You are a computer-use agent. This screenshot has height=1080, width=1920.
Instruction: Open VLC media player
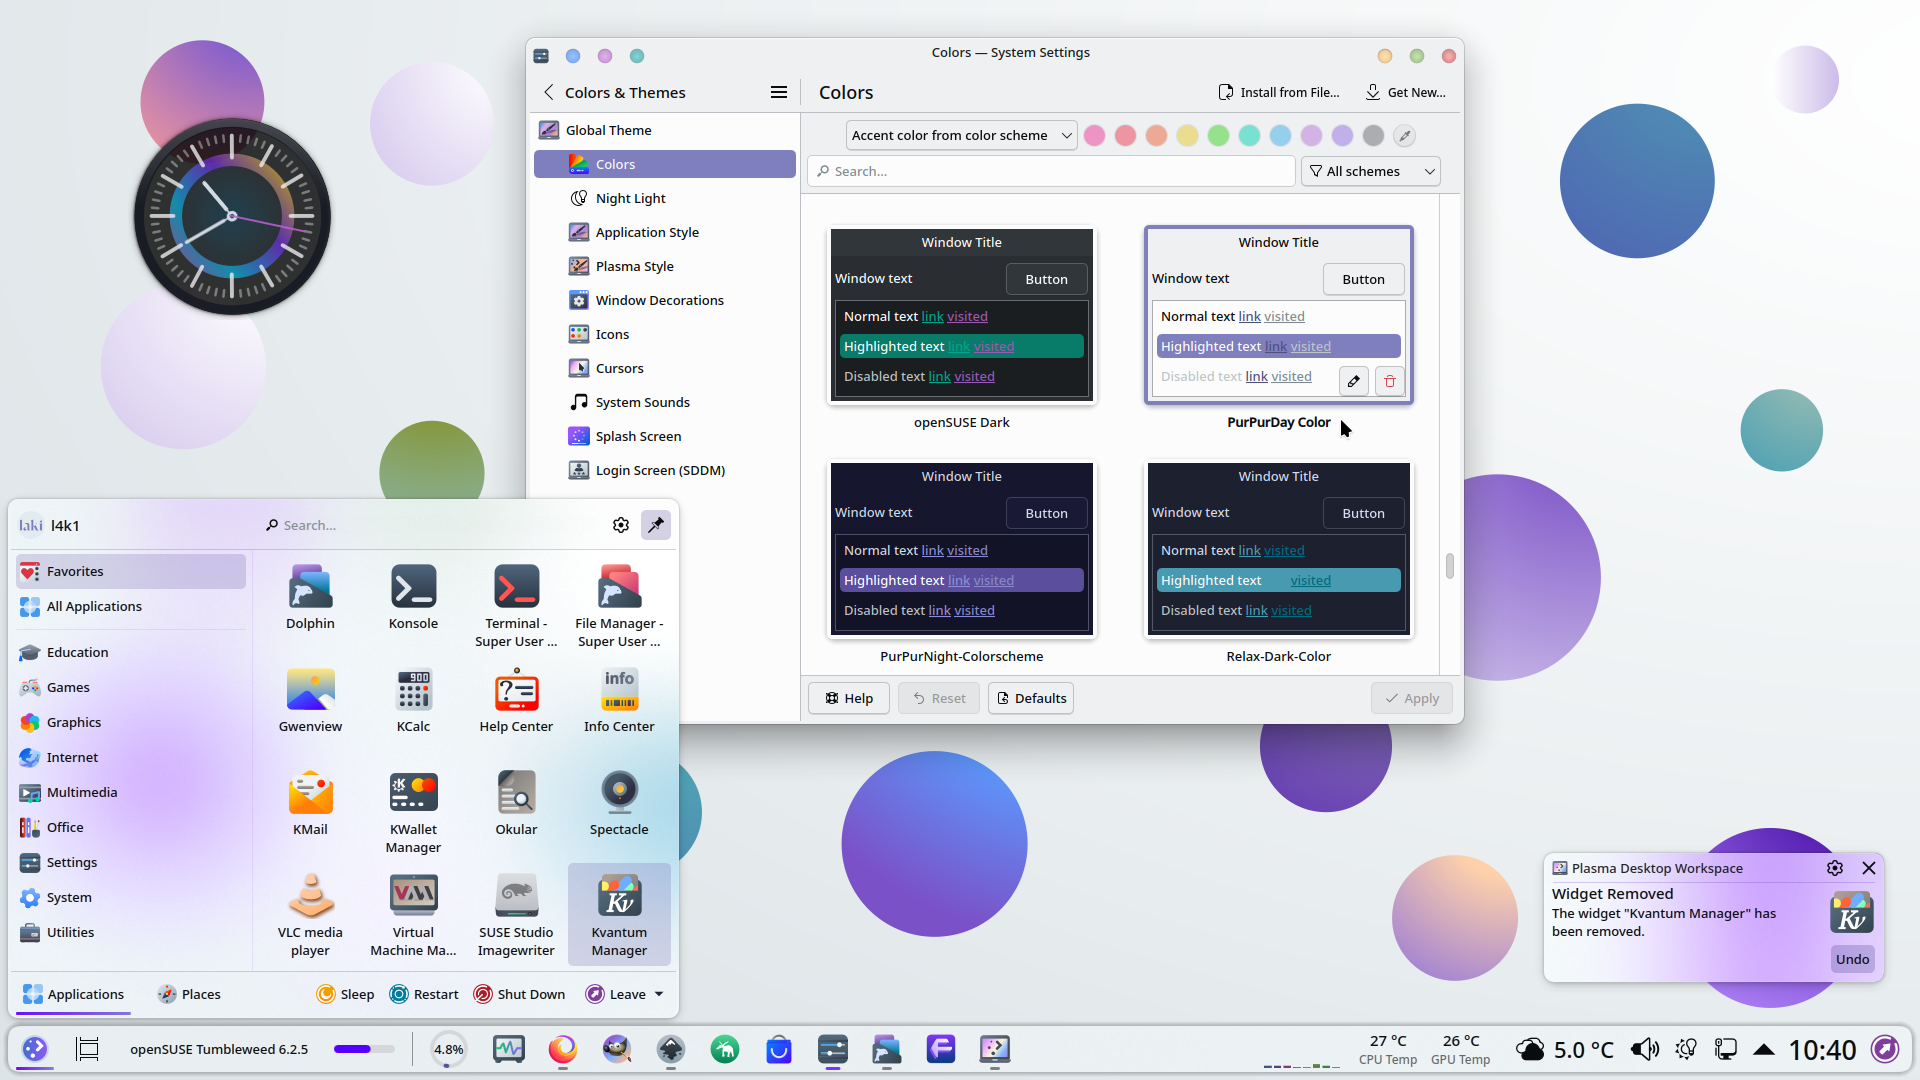(x=310, y=915)
